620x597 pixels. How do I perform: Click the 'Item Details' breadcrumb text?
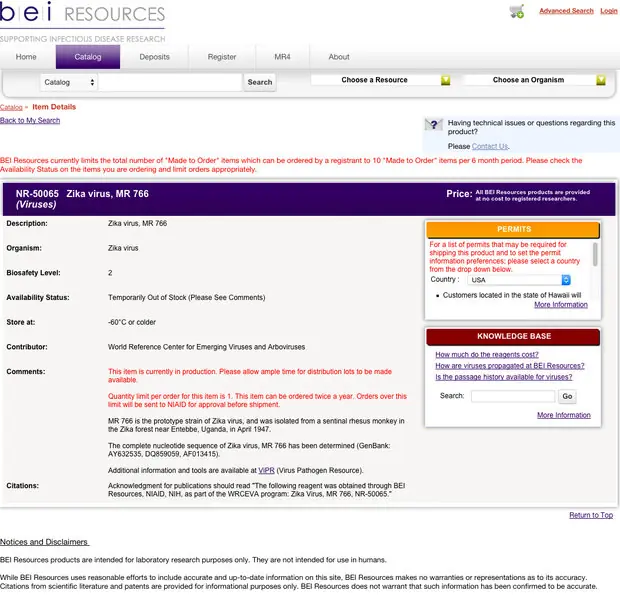point(54,107)
